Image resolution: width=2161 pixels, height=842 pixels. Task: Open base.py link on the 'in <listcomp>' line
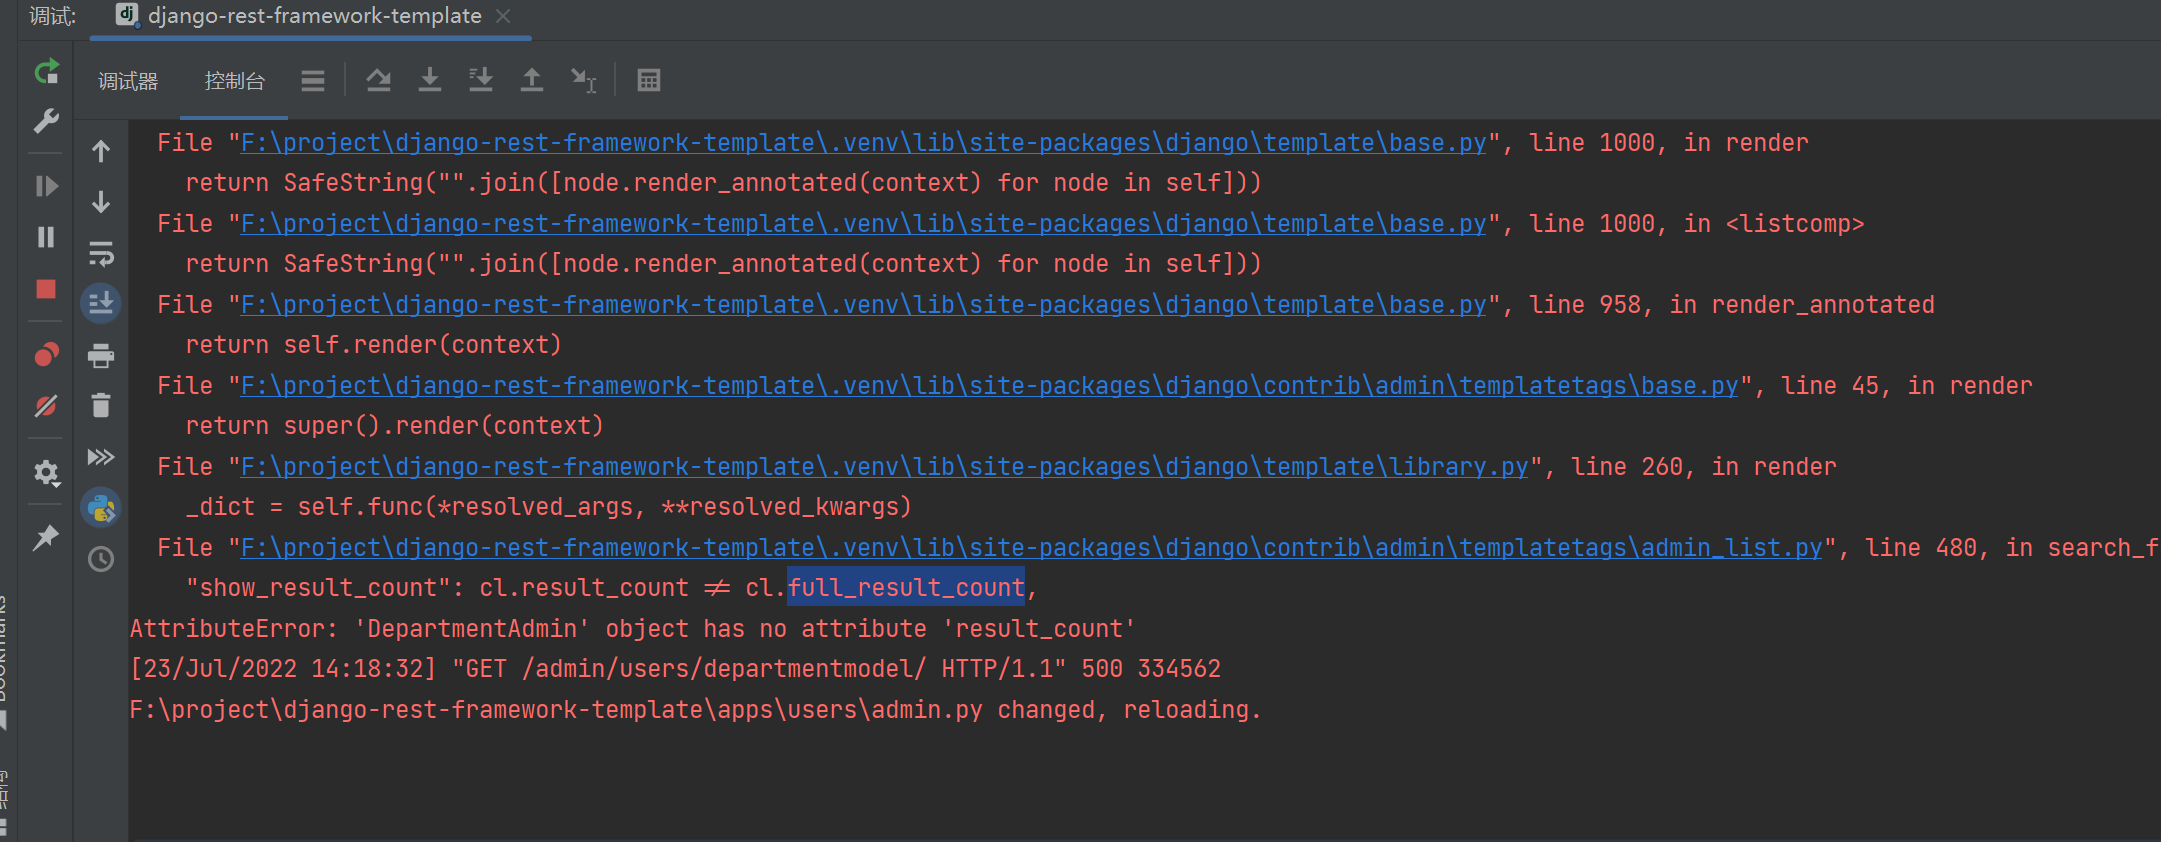[x=864, y=224]
